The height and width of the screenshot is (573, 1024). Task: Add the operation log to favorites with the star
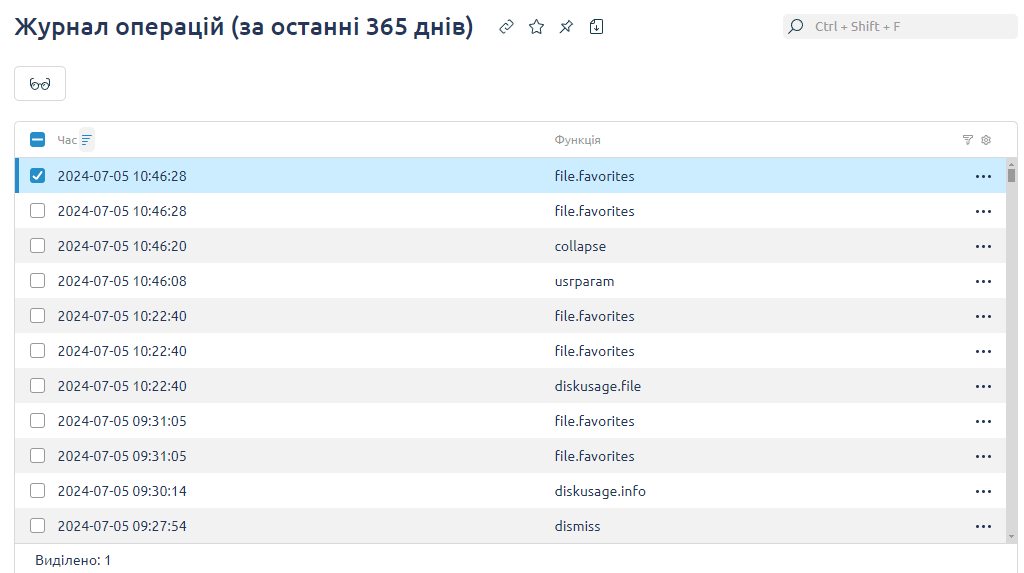(x=536, y=27)
